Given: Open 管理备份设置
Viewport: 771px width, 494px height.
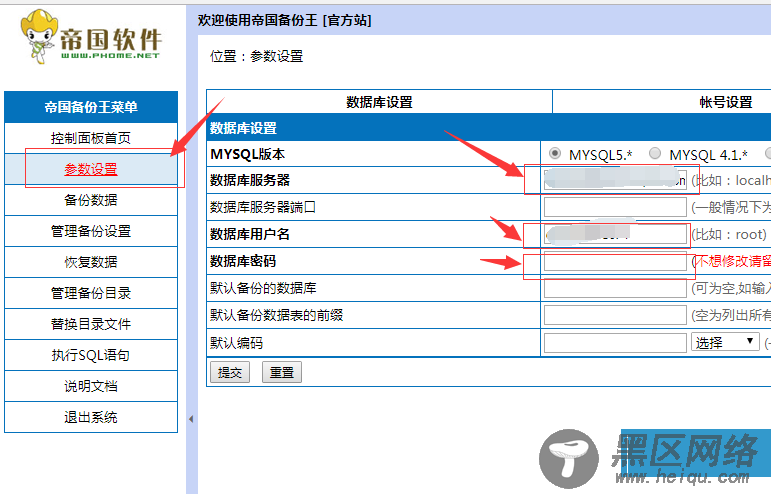Looking at the screenshot, I should click(x=91, y=231).
